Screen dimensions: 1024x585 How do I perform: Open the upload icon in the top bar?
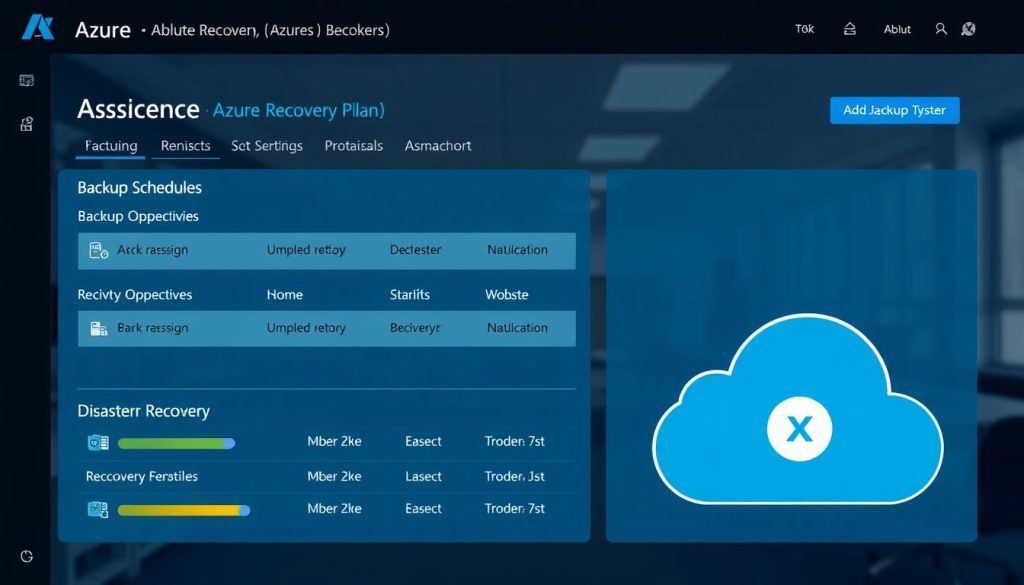[849, 29]
